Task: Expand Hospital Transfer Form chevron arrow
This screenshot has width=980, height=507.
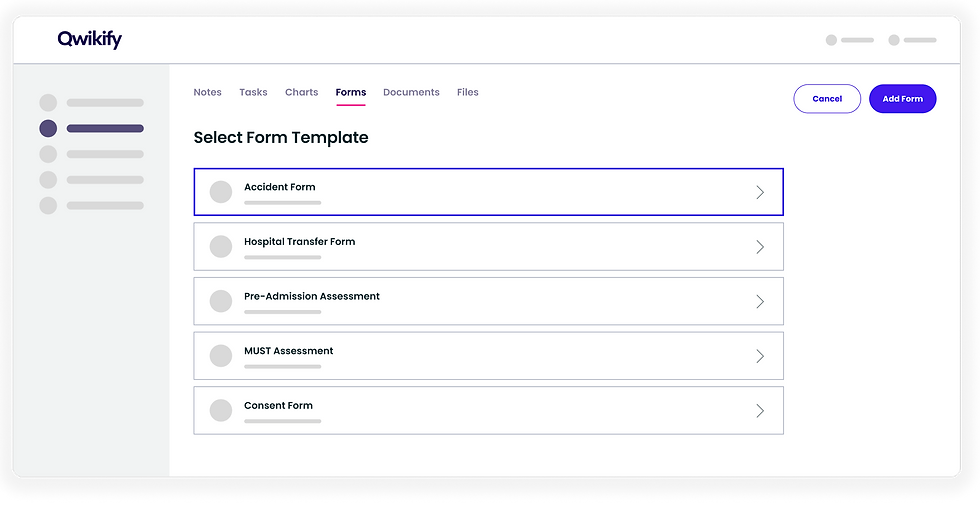Action: (x=760, y=247)
